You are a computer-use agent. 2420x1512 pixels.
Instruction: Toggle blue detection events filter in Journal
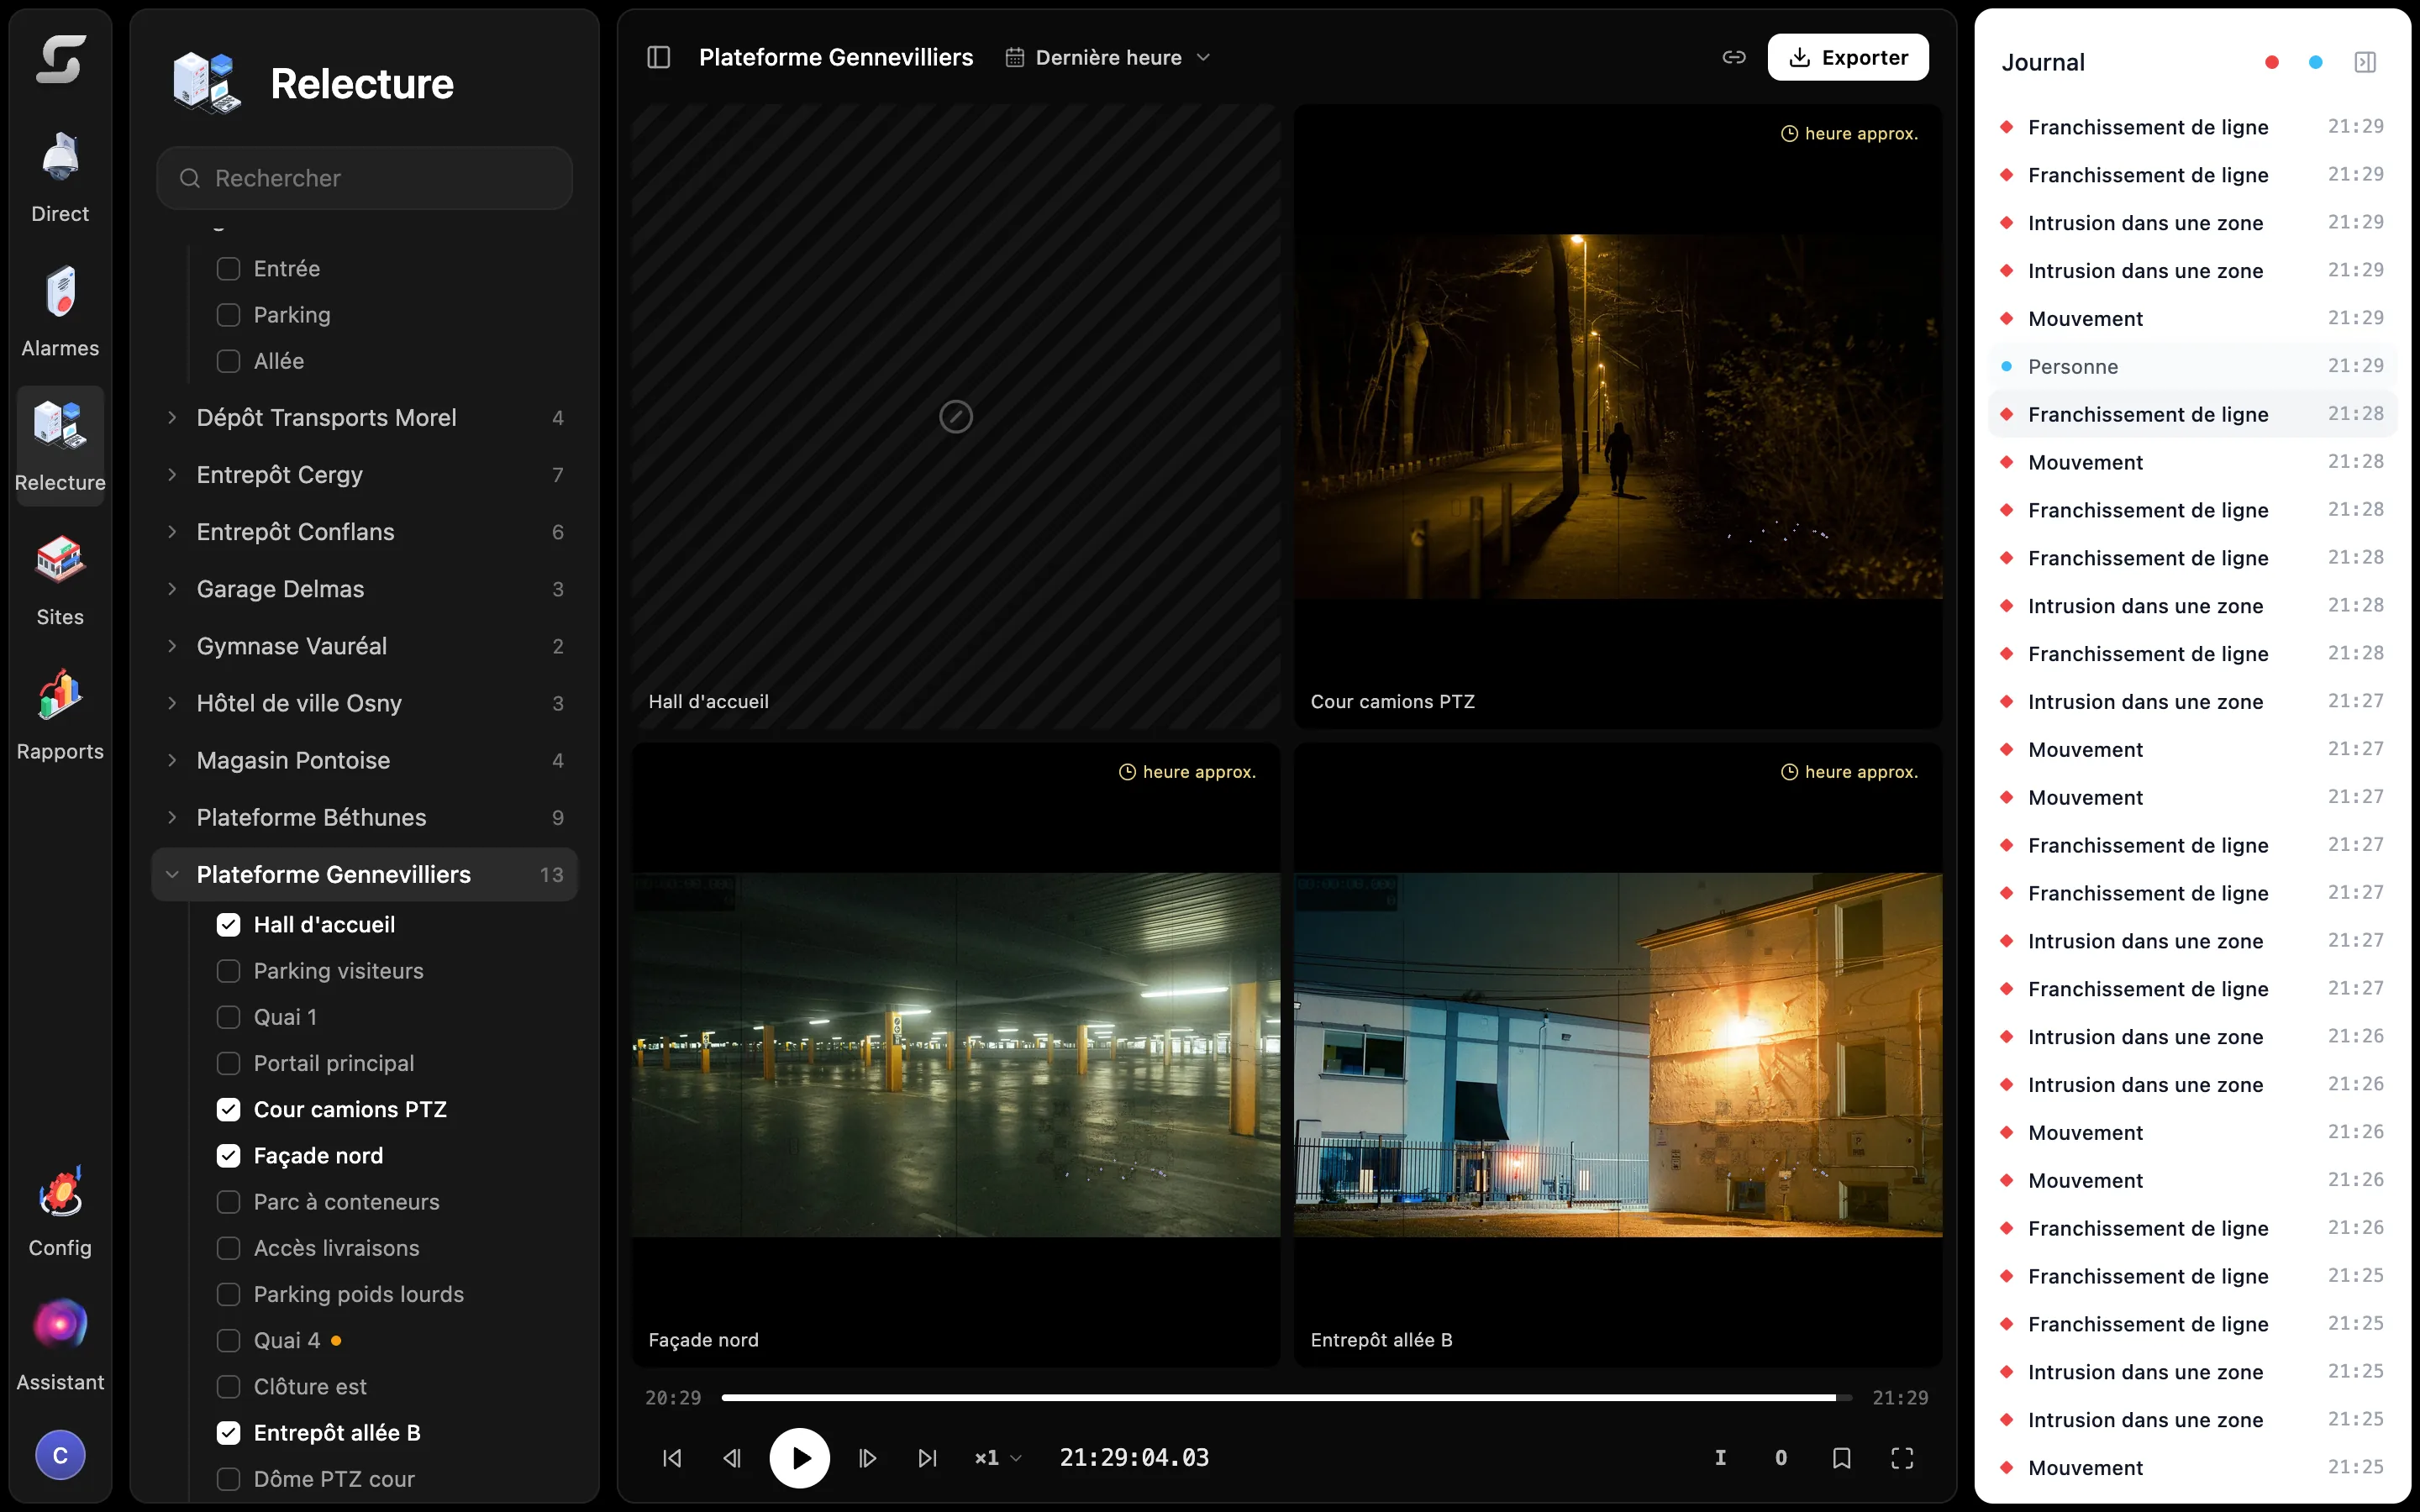point(2315,62)
